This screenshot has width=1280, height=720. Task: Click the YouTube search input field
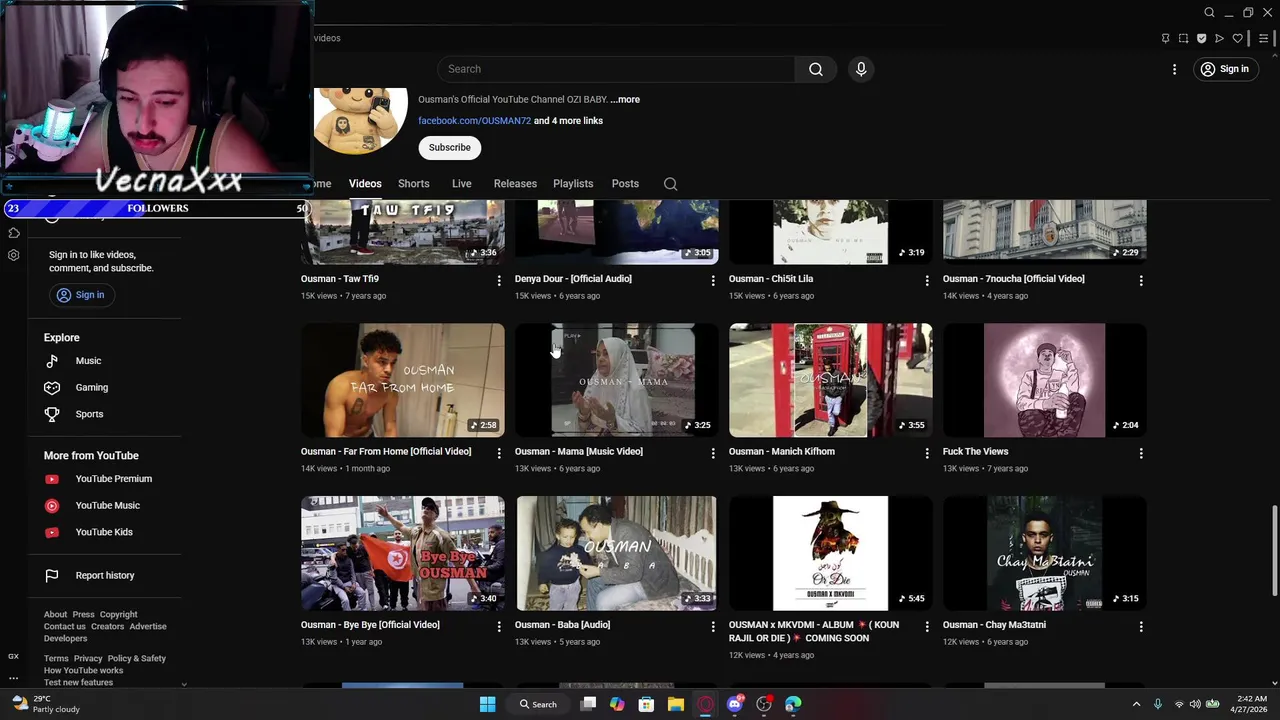coord(616,69)
